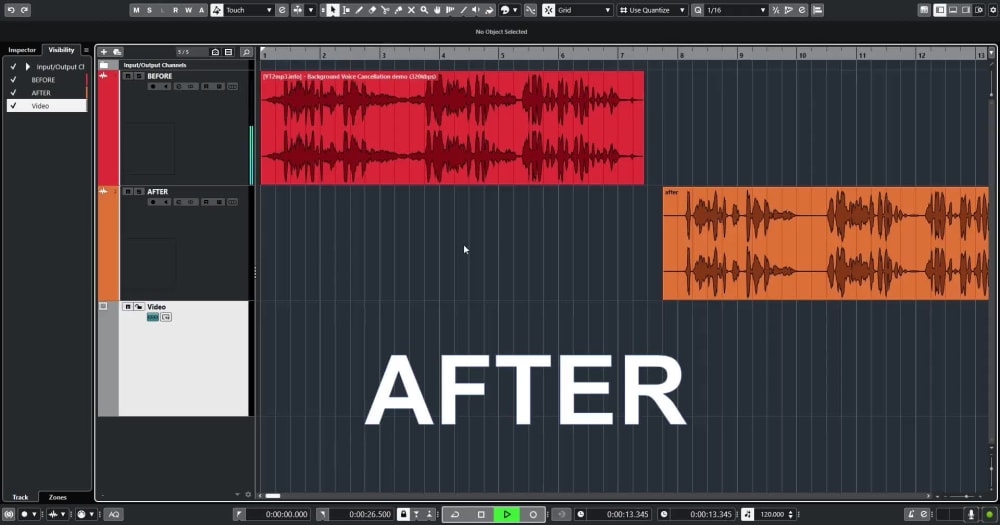The image size is (1000, 525).
Task: Open the Grid snap type dropdown
Action: [x=584, y=10]
